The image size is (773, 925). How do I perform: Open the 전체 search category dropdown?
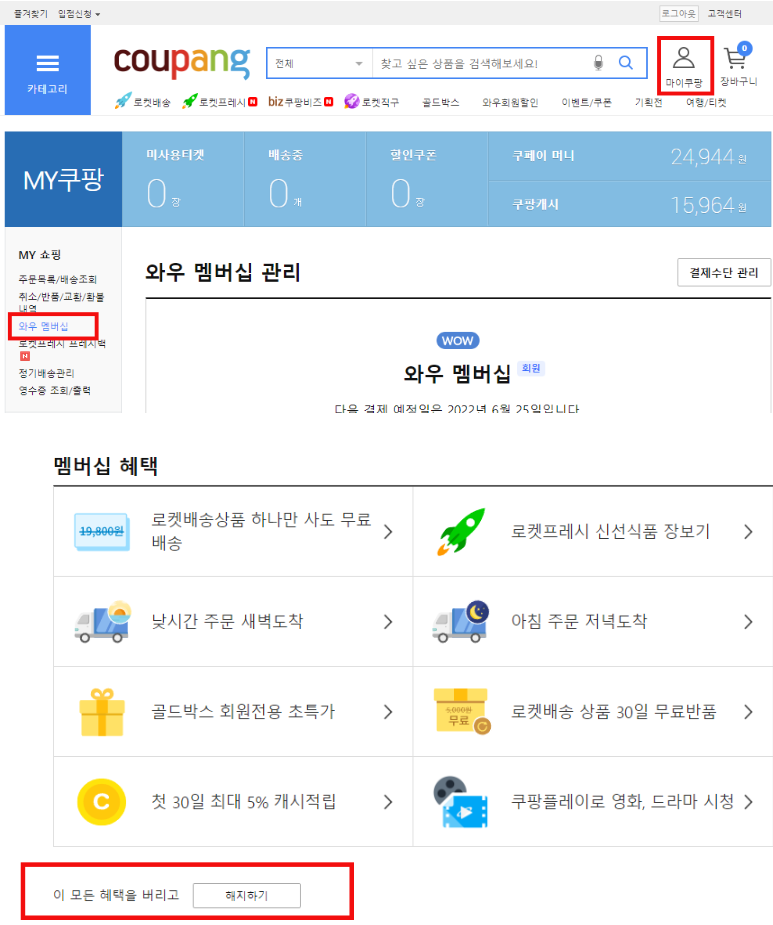coord(319,63)
